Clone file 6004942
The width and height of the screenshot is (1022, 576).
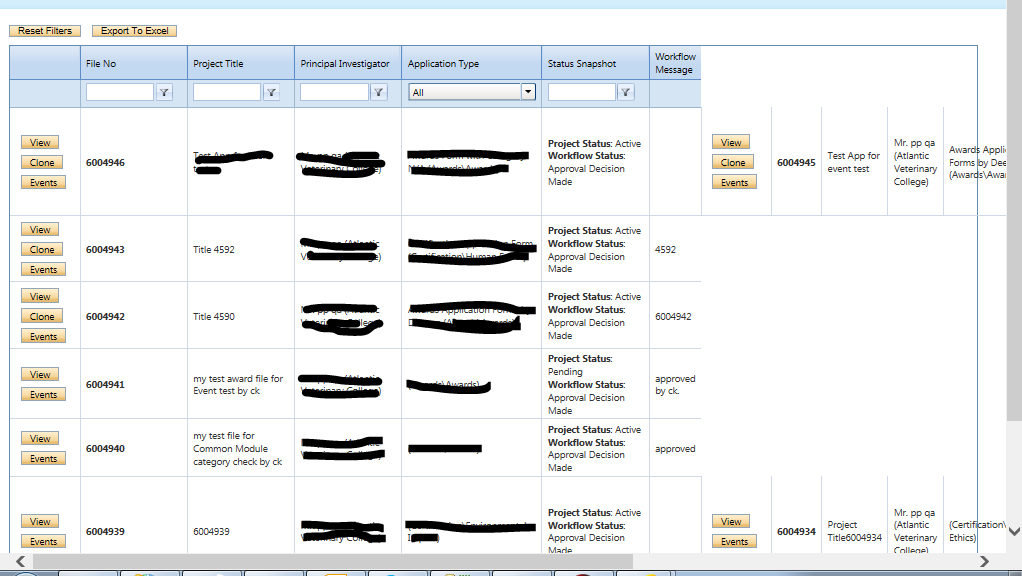42,317
